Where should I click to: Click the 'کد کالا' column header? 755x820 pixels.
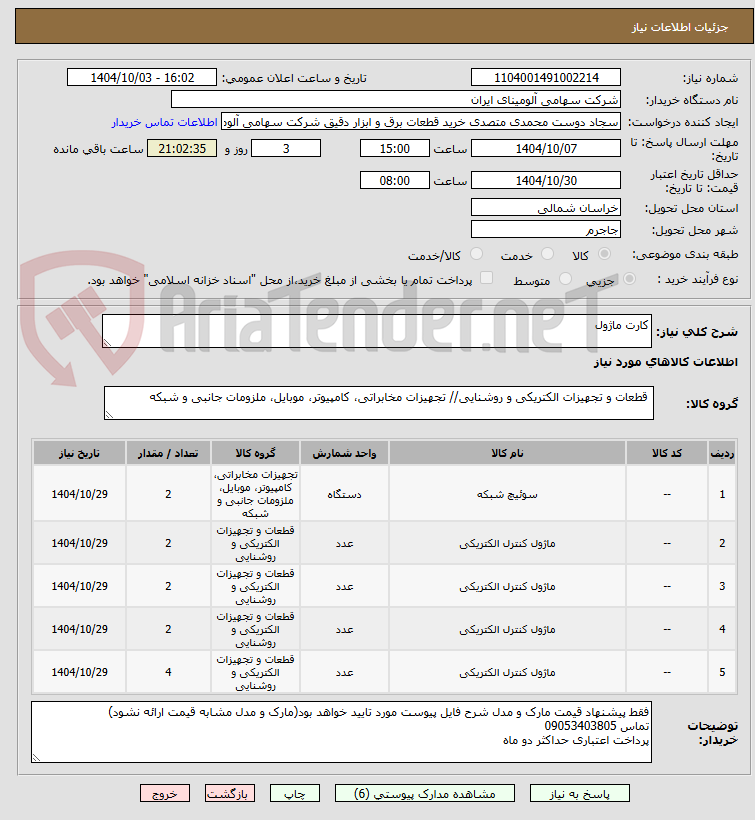667,453
